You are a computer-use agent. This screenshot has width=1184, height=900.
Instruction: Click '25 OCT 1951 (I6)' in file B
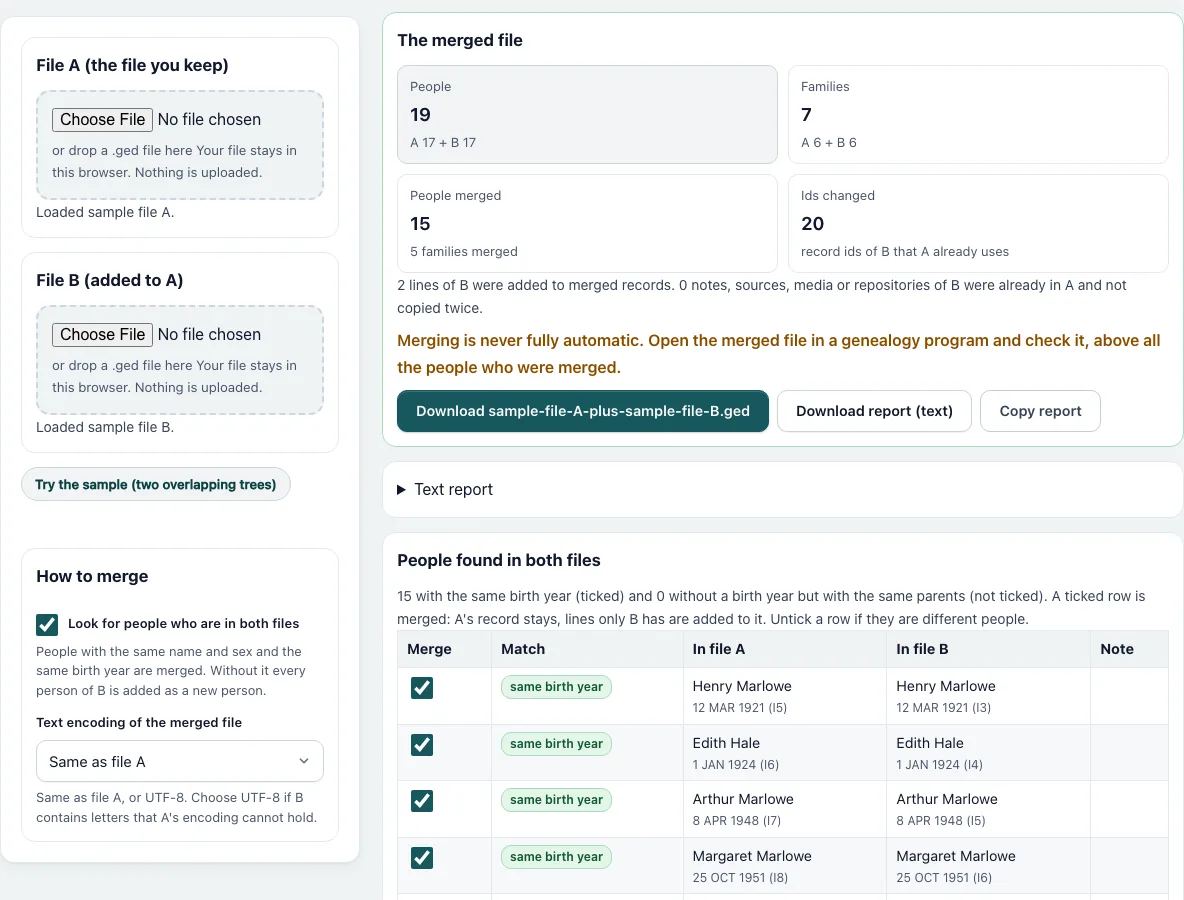point(944,877)
